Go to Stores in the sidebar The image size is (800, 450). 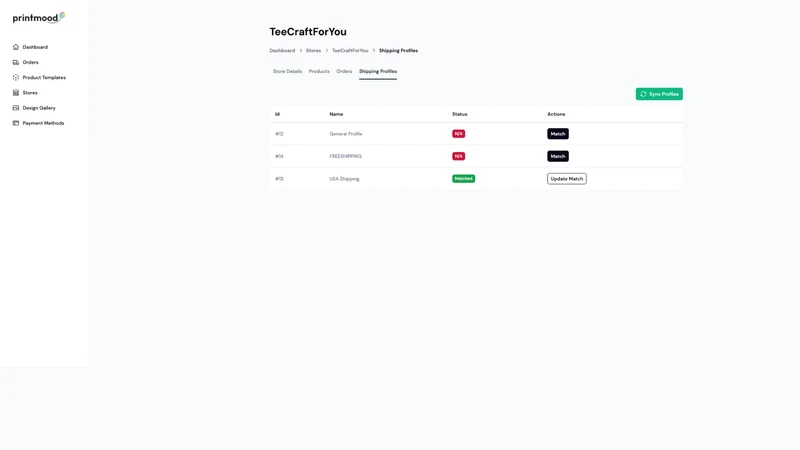click(30, 93)
